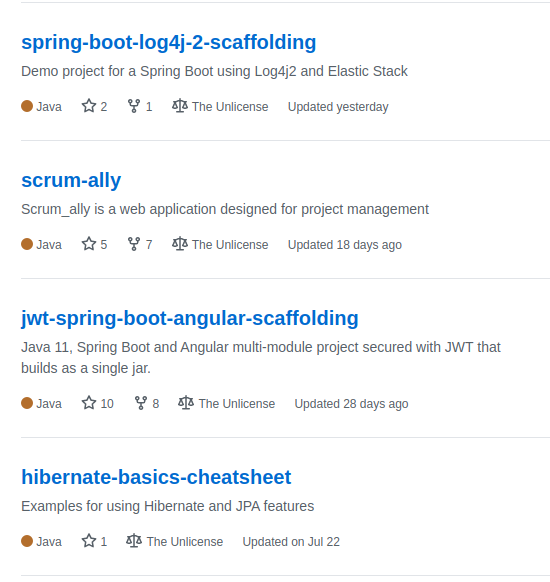Image resolution: width=550 pixels, height=582 pixels.
Task: Click license scale icon of hibernate-basics-cheatsheet
Action: point(134,541)
